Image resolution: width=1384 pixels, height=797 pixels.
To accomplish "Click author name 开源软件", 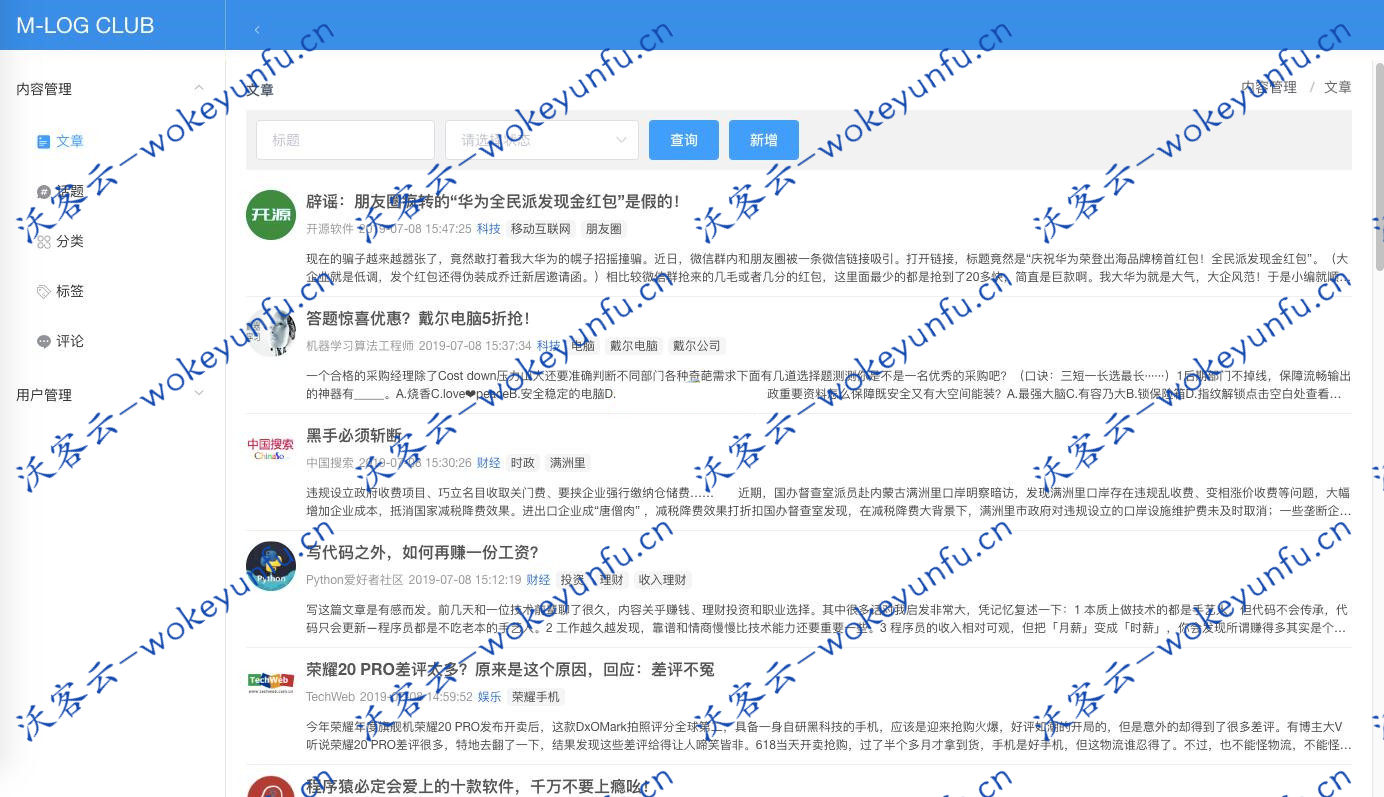I will (x=330, y=229).
